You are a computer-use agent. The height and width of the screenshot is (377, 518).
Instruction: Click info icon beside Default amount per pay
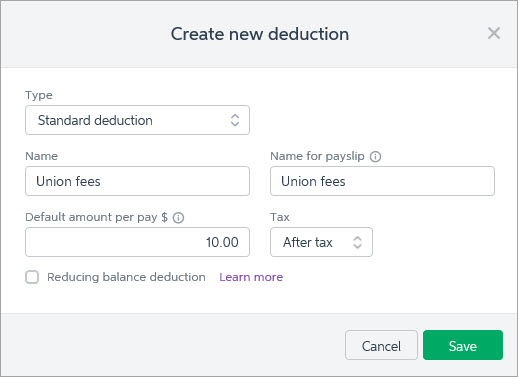(x=178, y=218)
